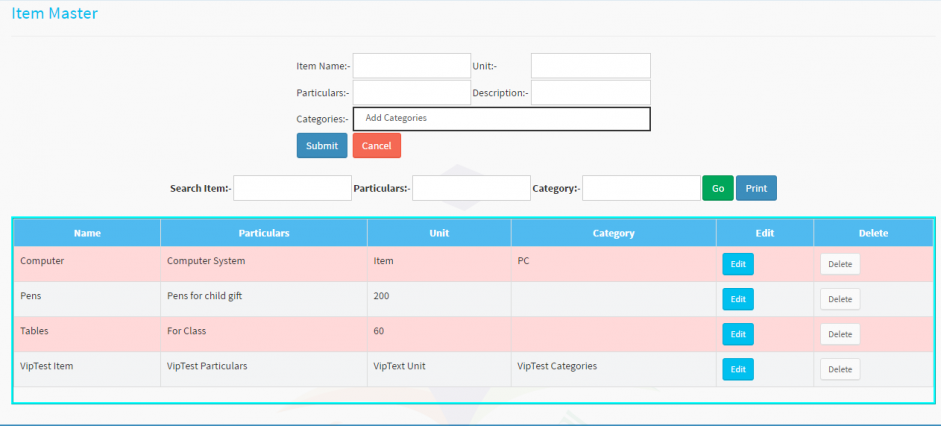
Task: Click the Category search filter box
Action: 641,188
